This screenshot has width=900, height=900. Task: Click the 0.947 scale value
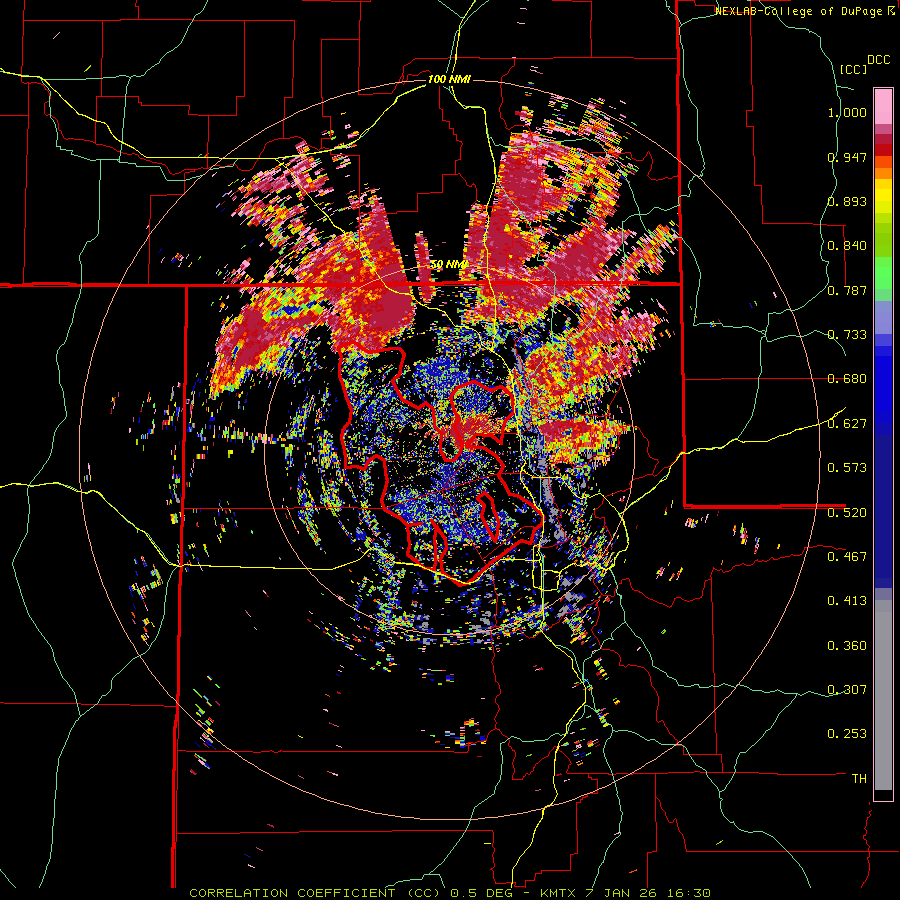(x=847, y=157)
